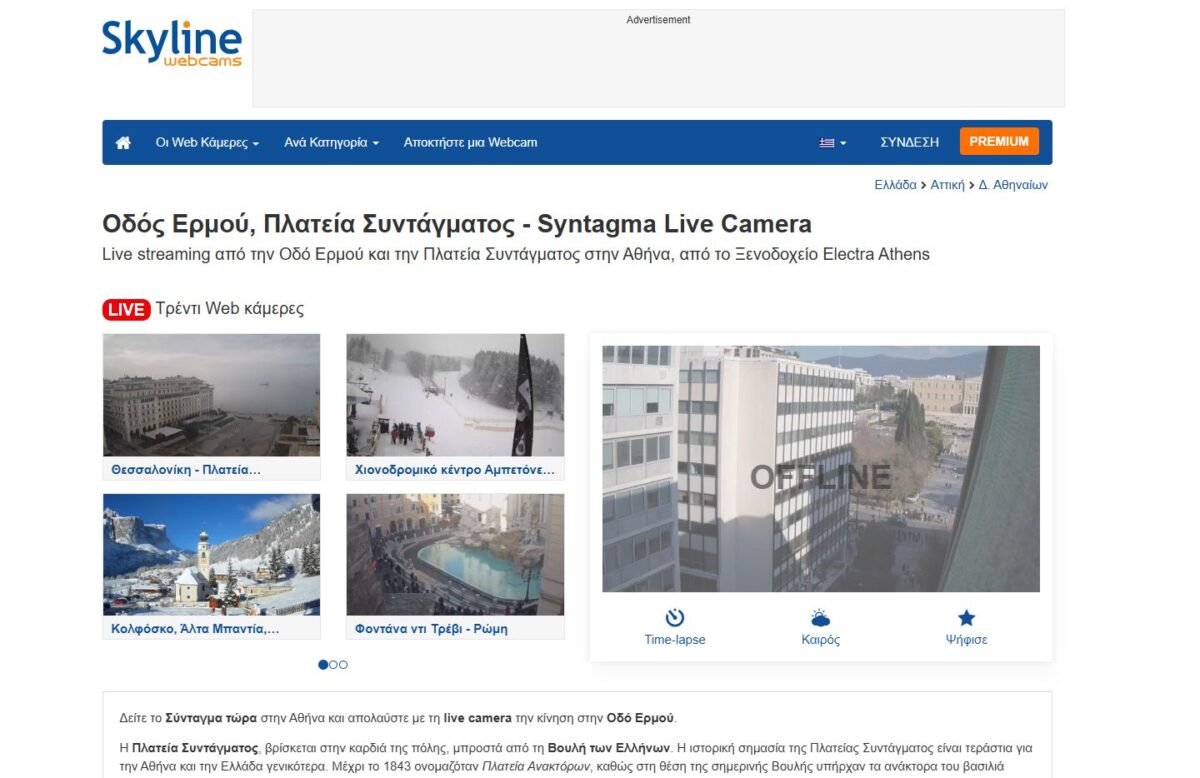The width and height of the screenshot is (1200, 778).
Task: Expand the Ανά Κατηγορία dropdown
Action: (x=331, y=143)
